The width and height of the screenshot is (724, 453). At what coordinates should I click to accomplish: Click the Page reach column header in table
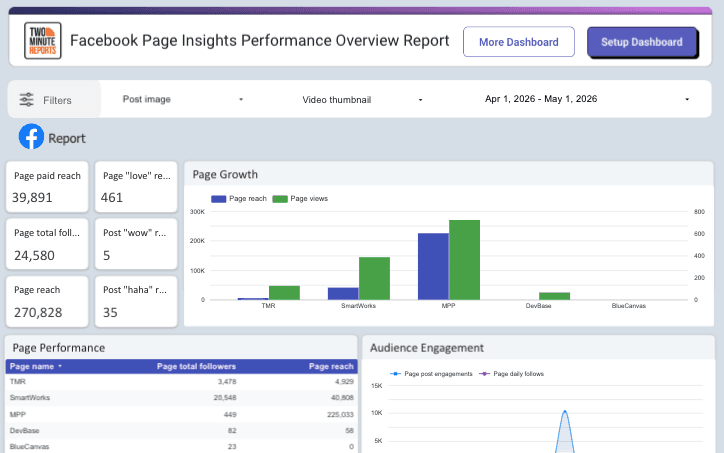click(x=331, y=366)
